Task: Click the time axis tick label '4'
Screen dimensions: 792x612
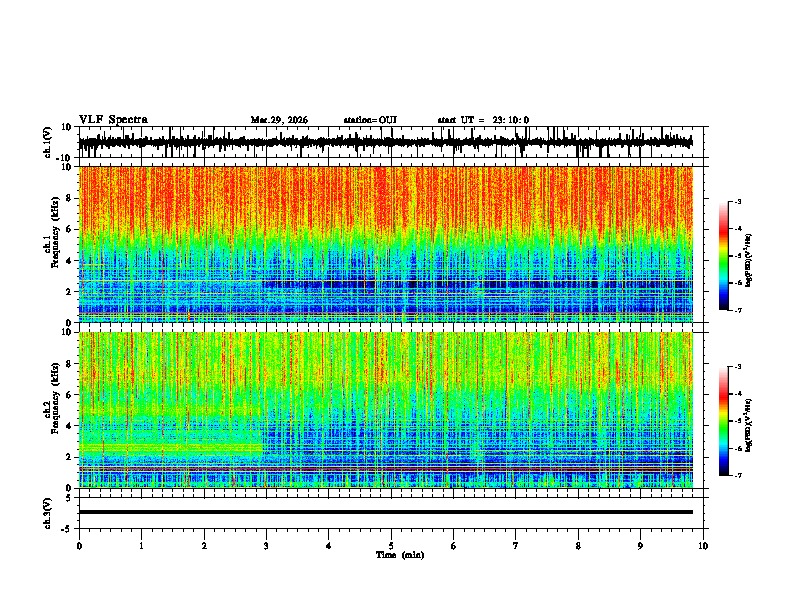Action: [329, 546]
